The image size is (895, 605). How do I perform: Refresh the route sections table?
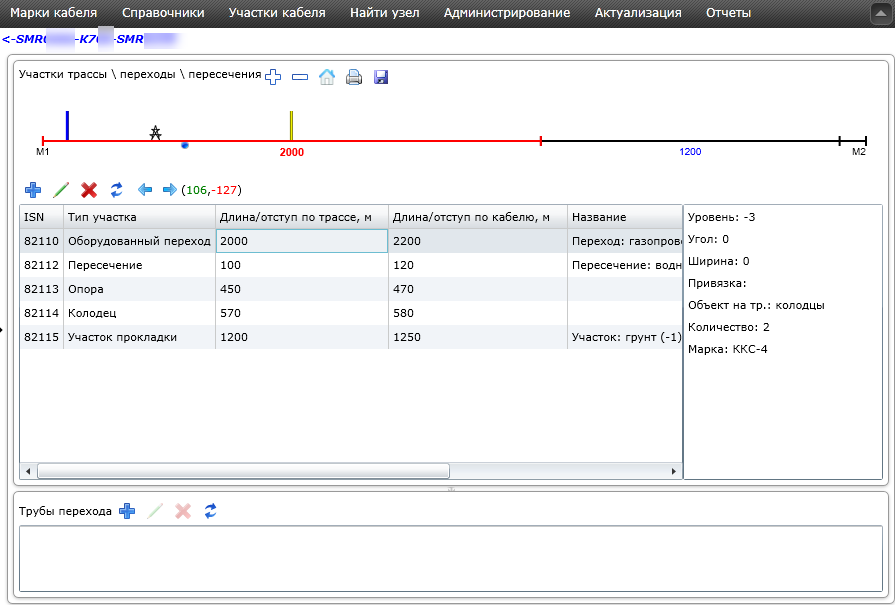(116, 189)
